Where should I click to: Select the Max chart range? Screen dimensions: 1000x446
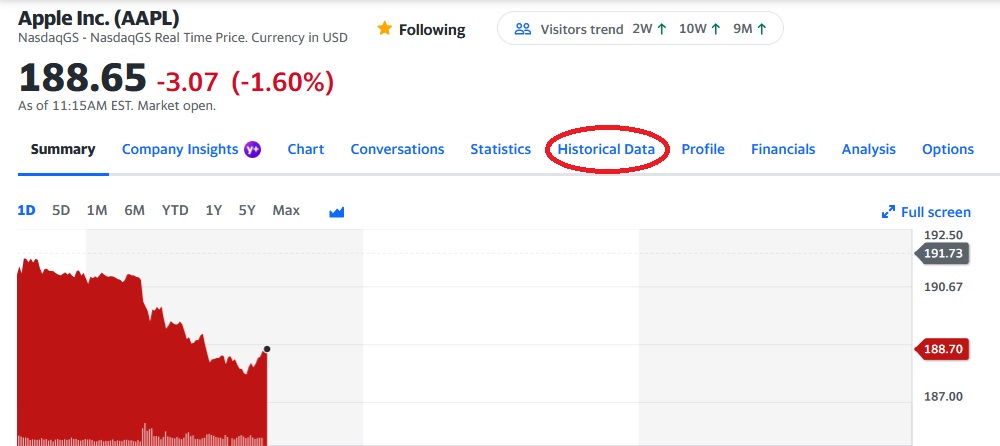click(286, 210)
